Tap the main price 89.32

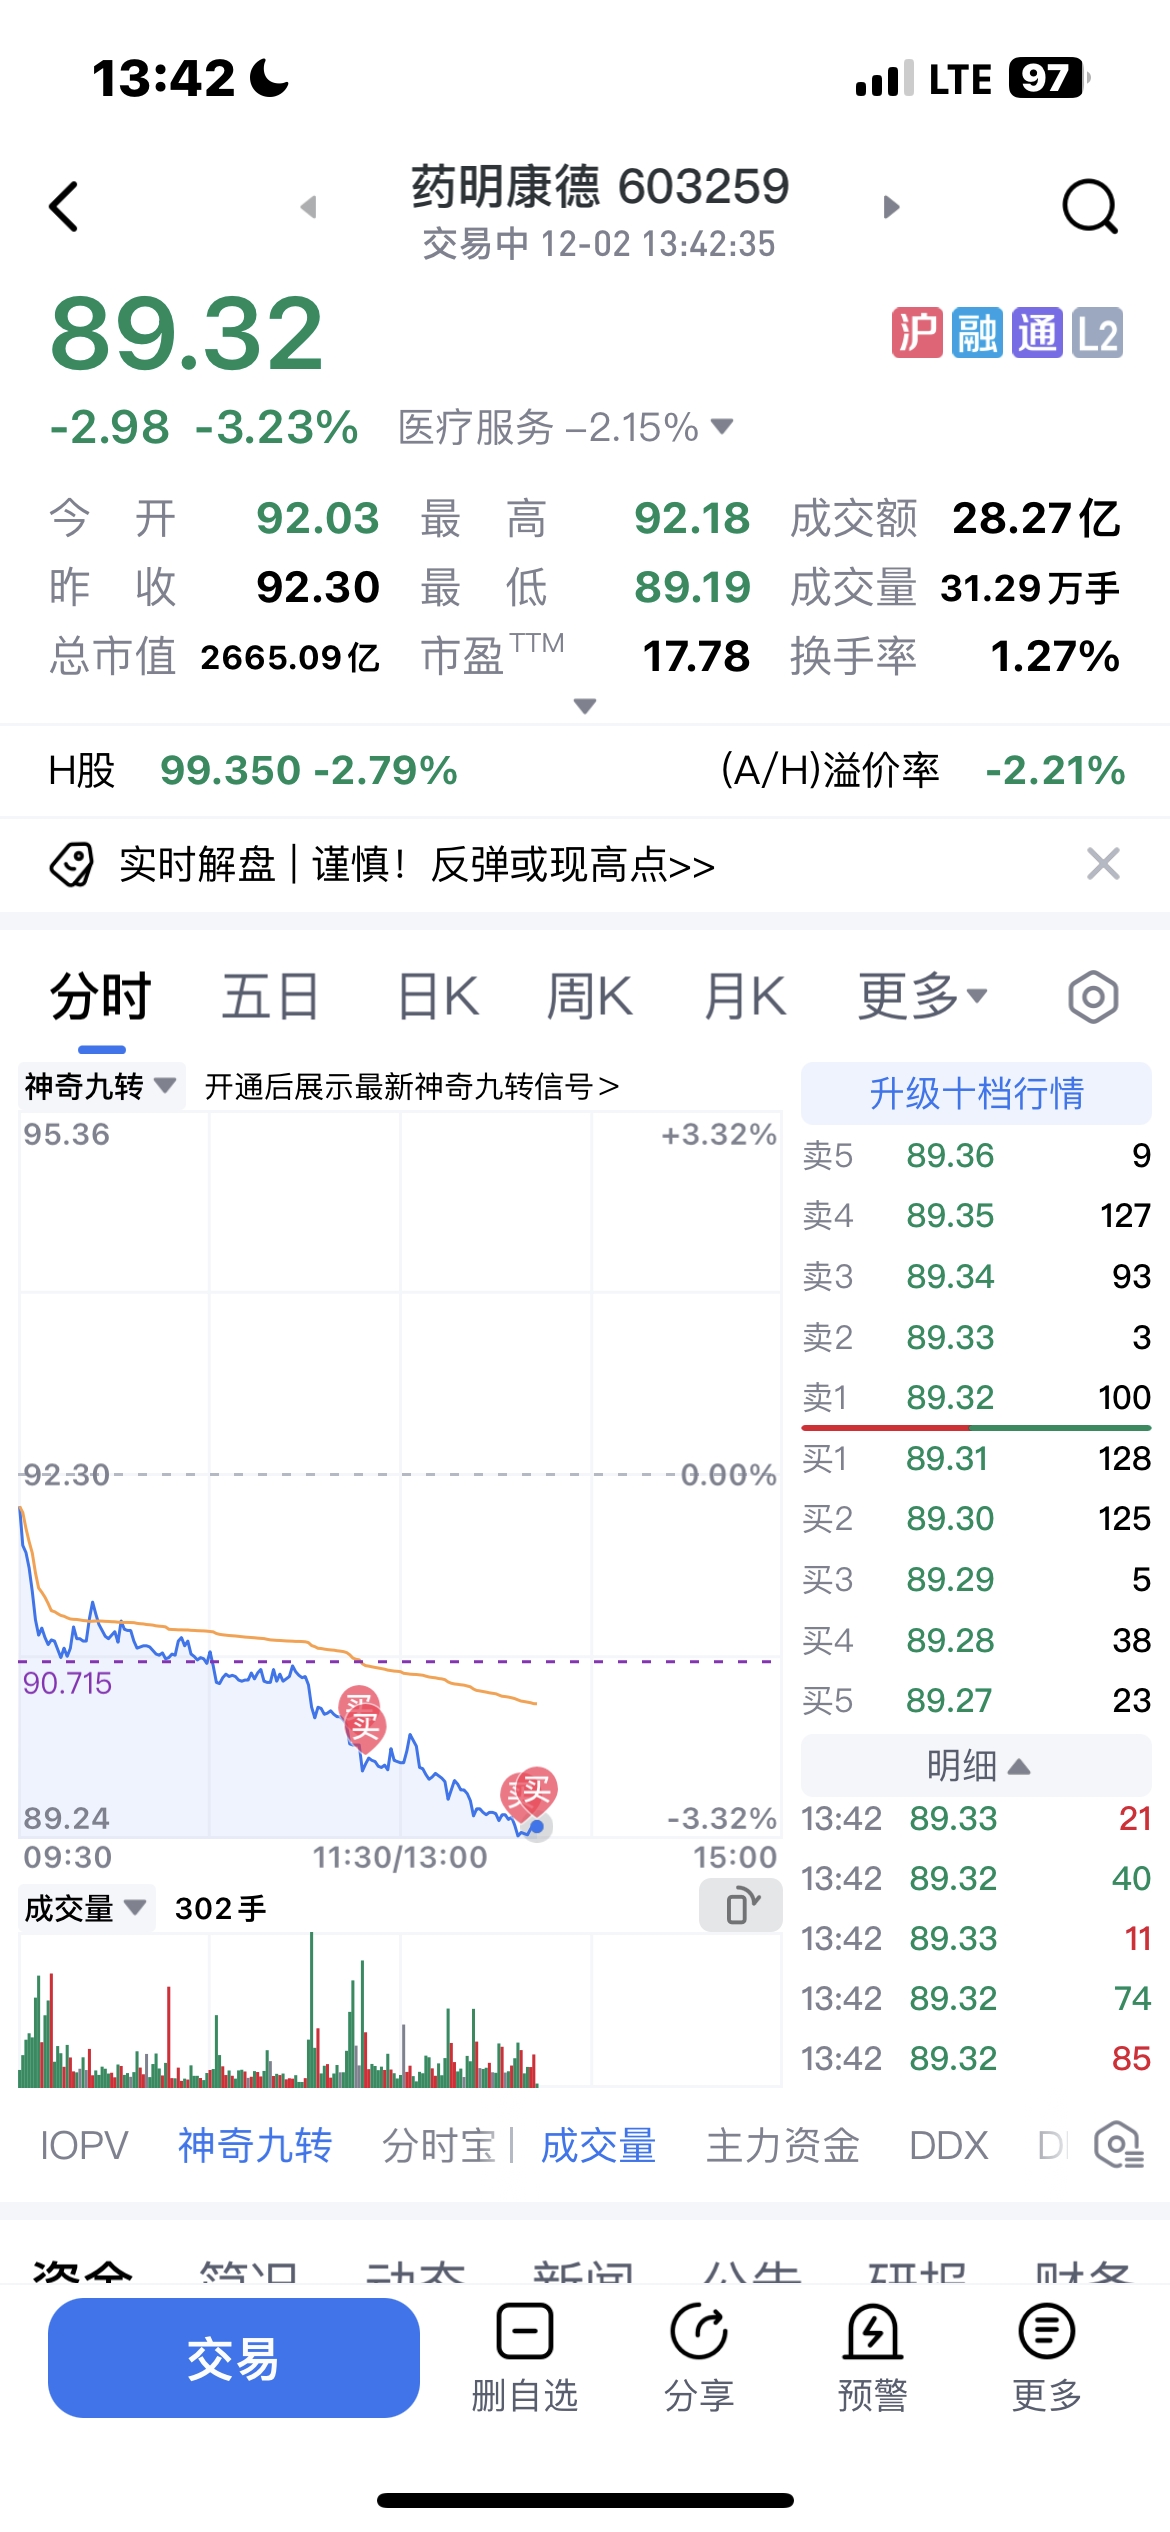187,333
